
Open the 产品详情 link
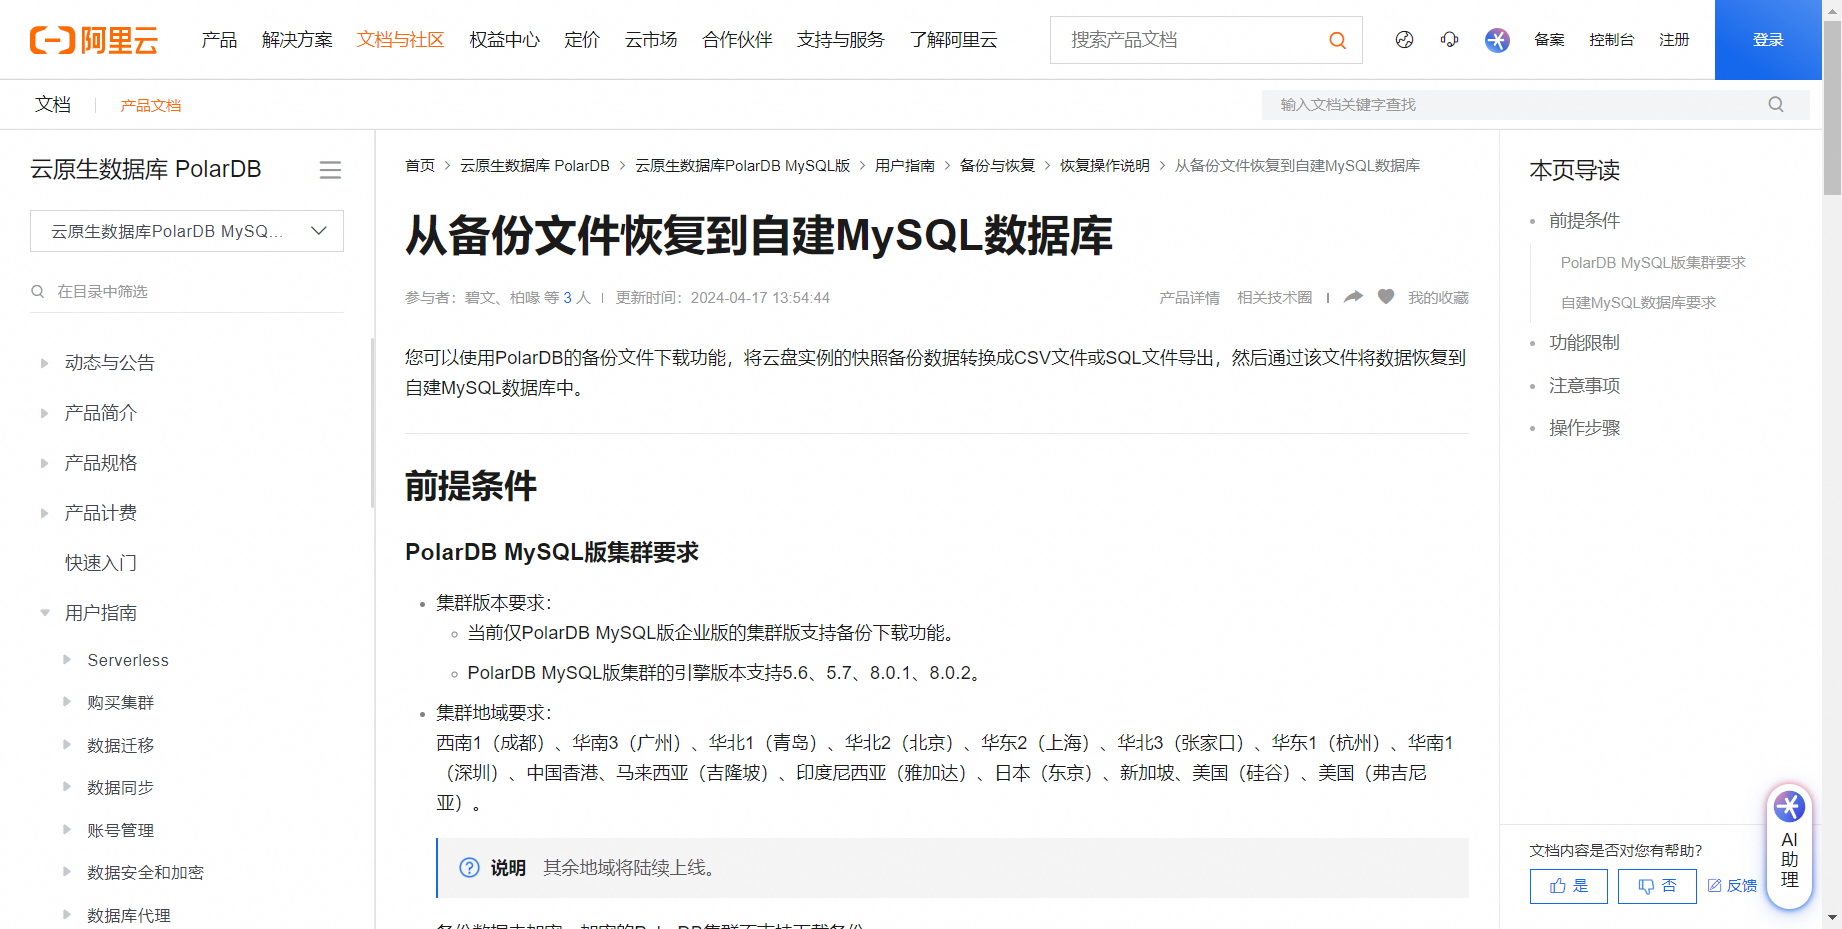[x=1189, y=297]
